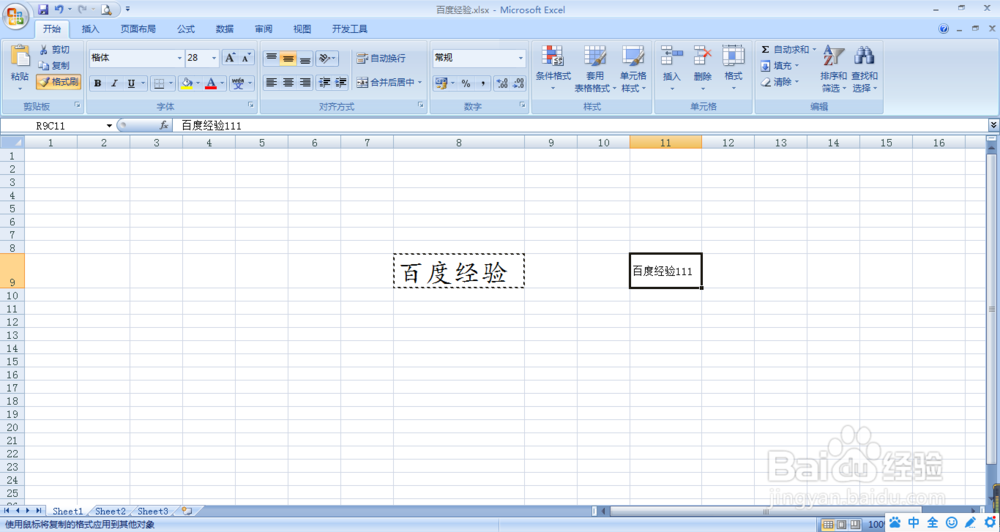Open the font name 楷体 dropdown
The width and height of the screenshot is (1000, 532).
[x=179, y=58]
